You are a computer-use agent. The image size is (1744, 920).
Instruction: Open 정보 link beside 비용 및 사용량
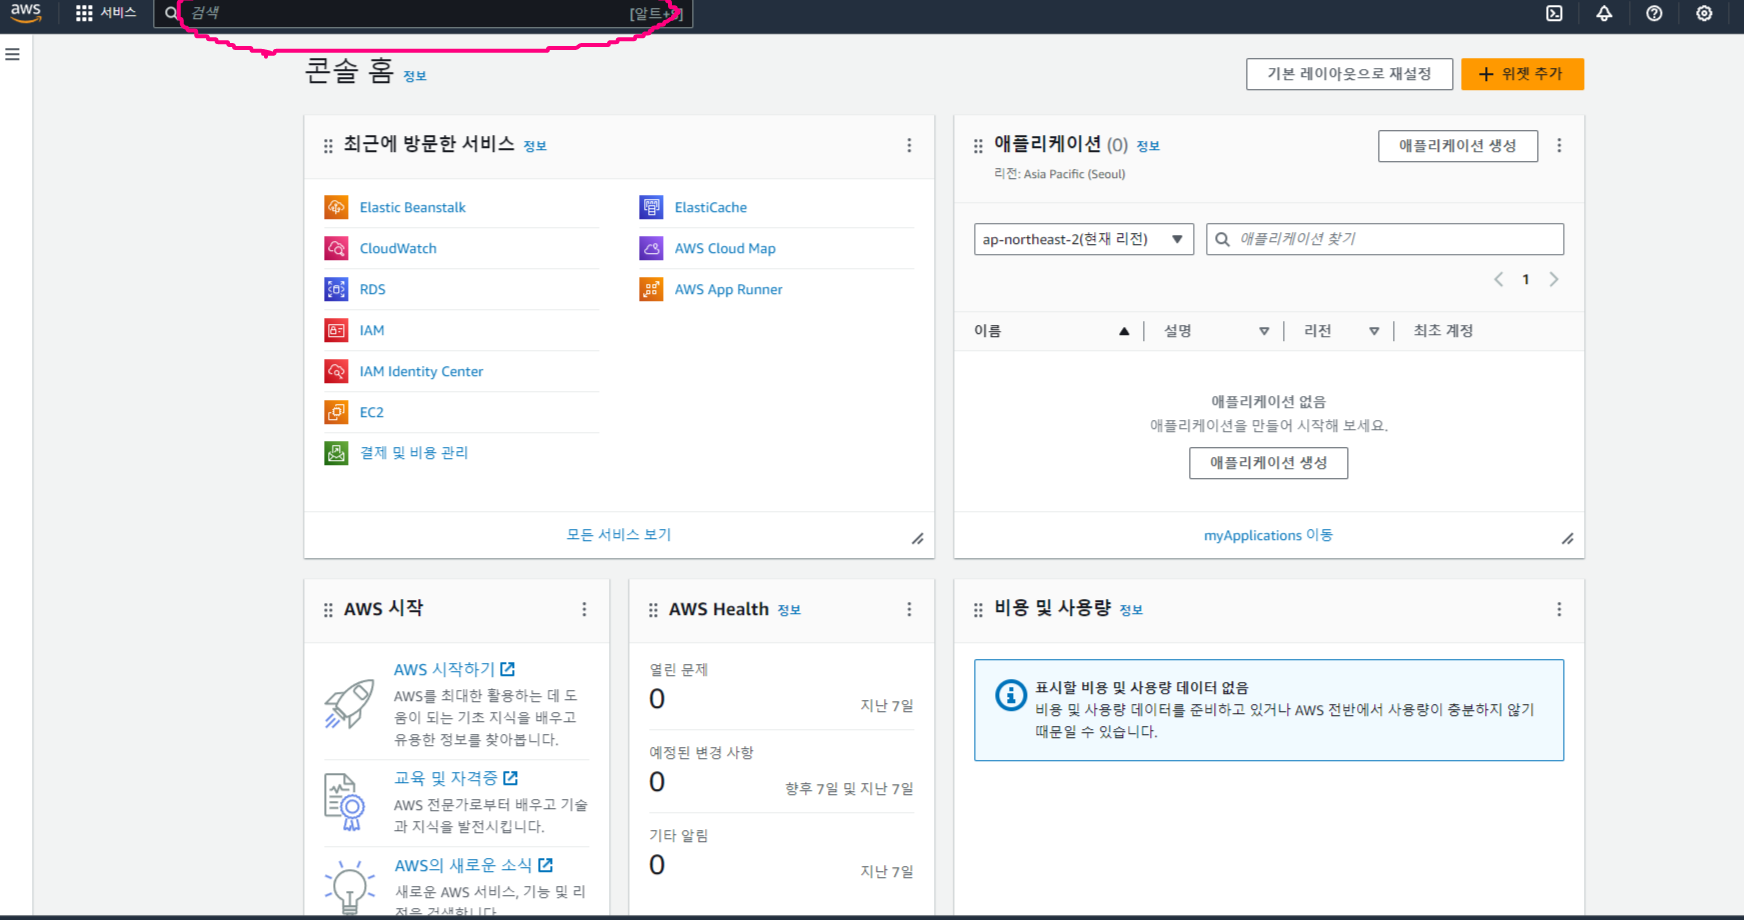[x=1131, y=610]
